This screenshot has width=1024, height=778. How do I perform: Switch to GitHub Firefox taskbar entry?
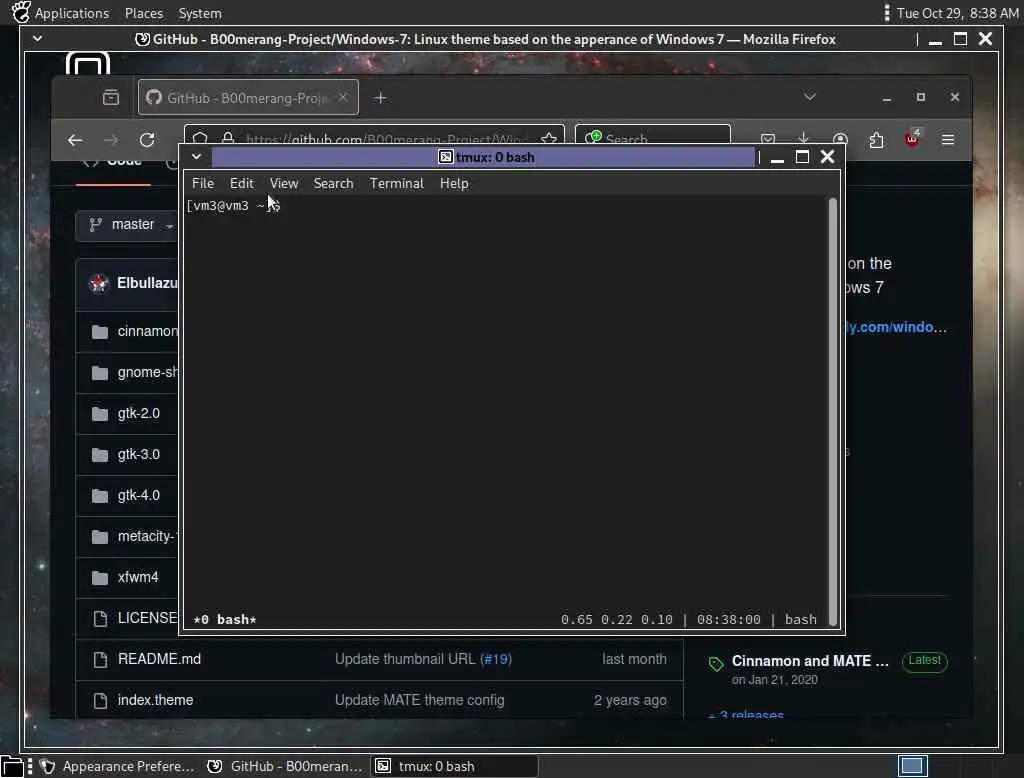[x=285, y=766]
